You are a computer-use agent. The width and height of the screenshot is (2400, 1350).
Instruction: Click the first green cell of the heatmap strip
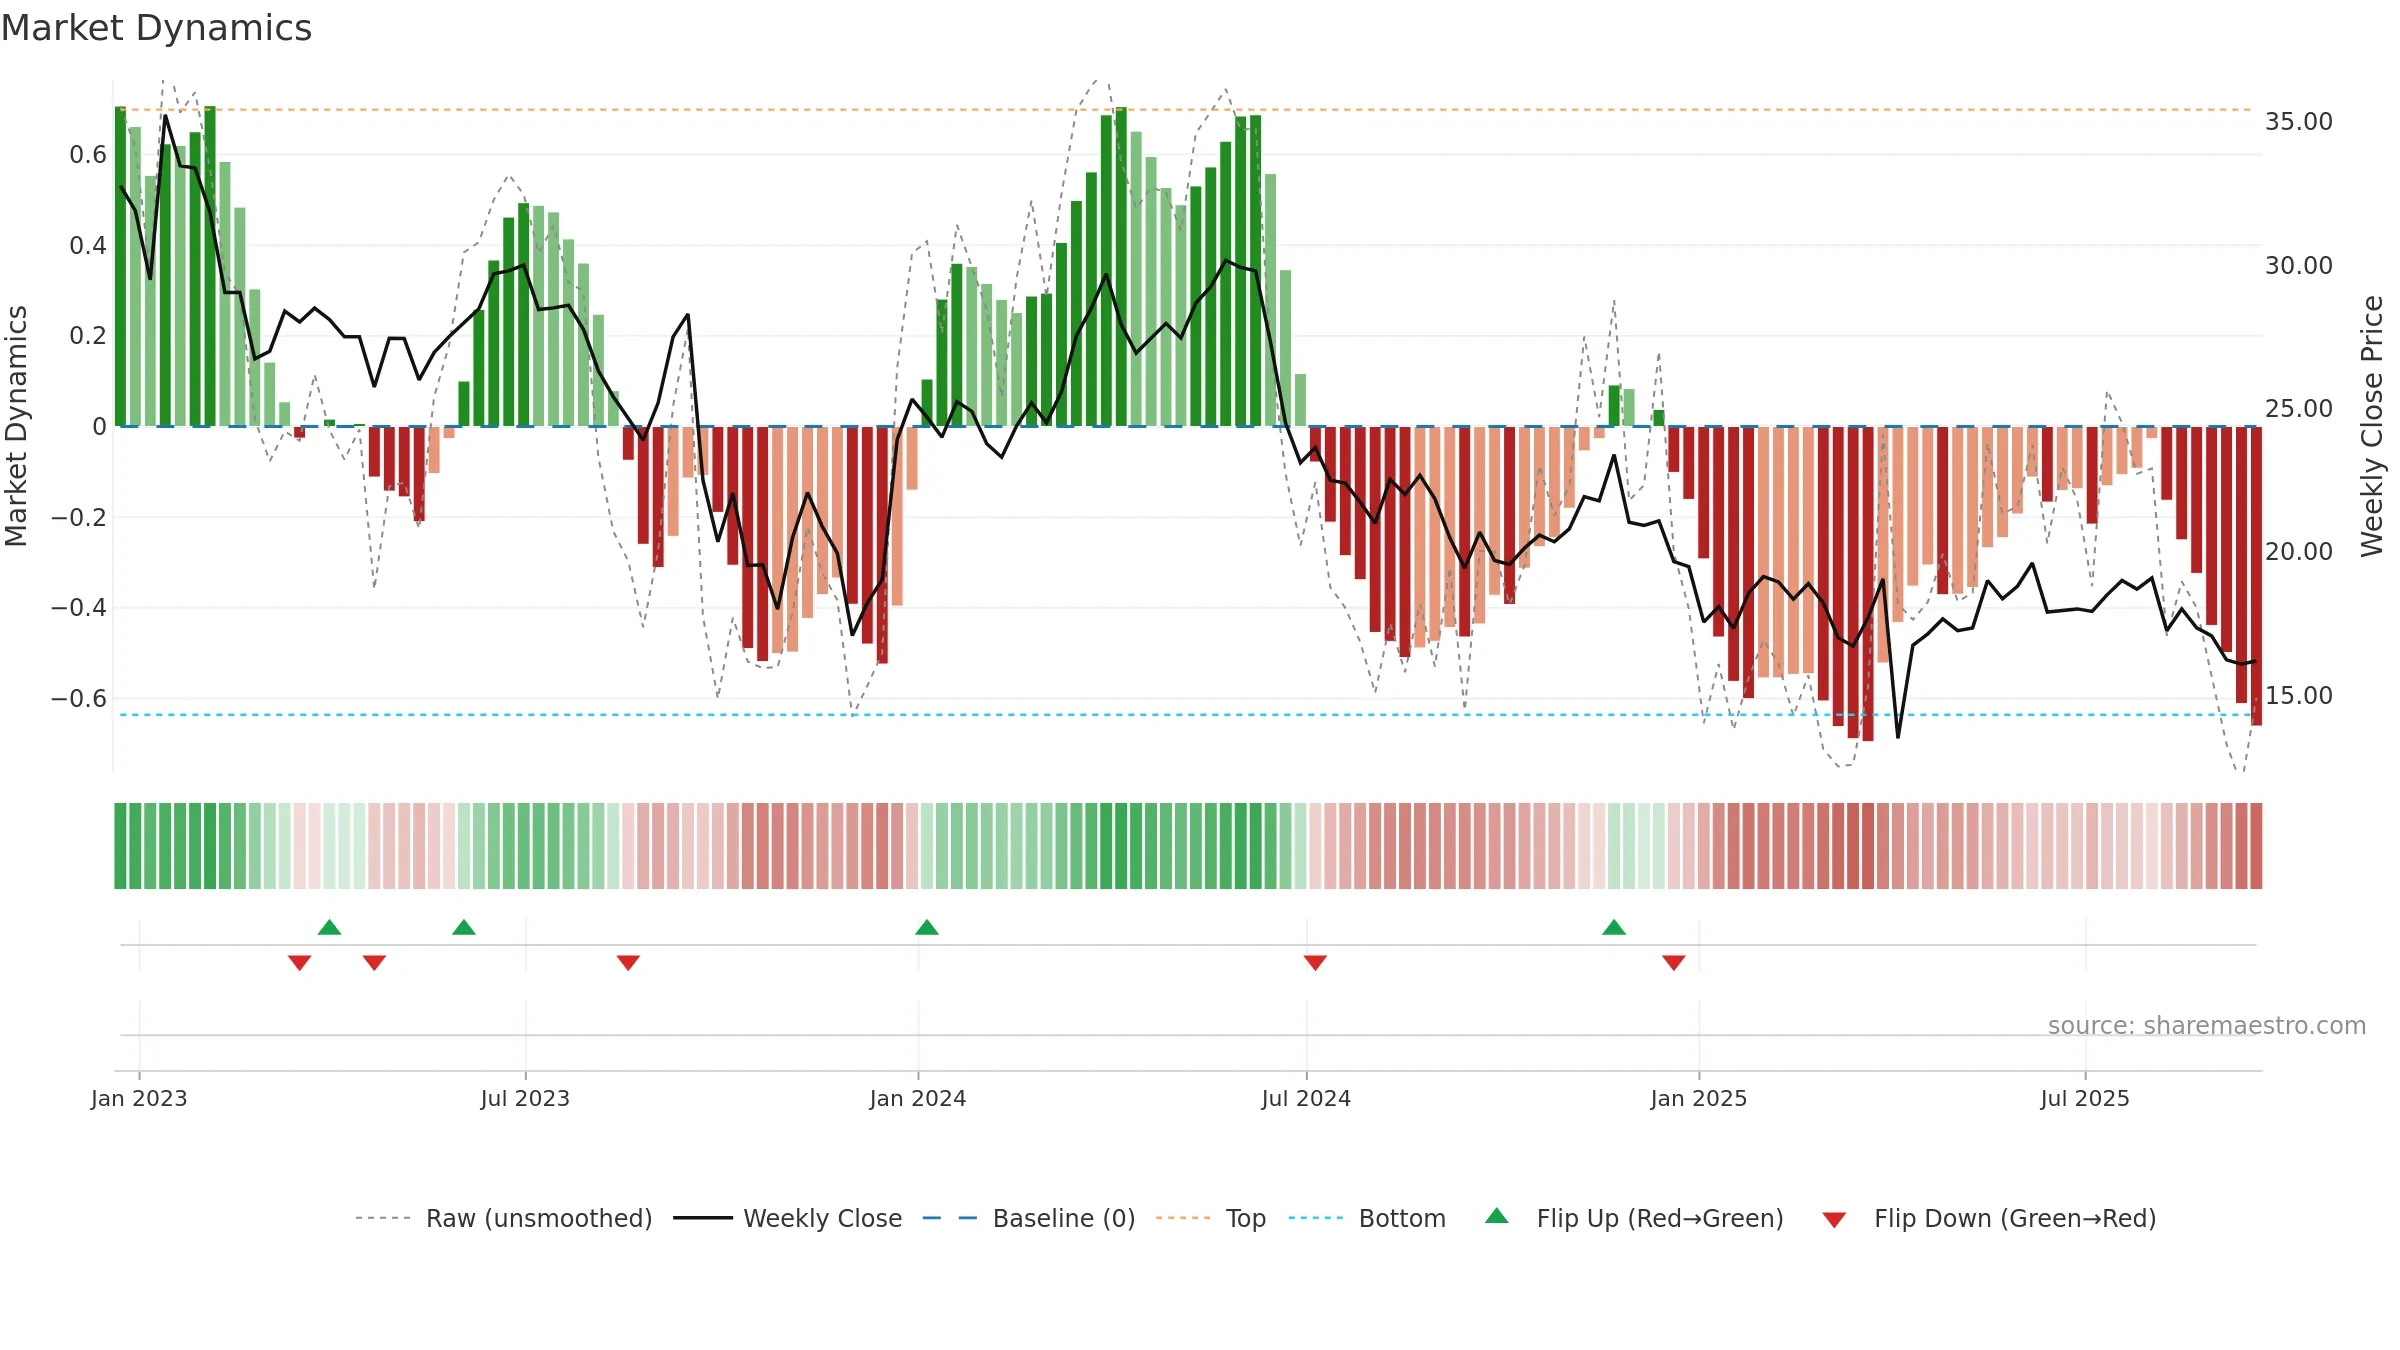pos(120,846)
